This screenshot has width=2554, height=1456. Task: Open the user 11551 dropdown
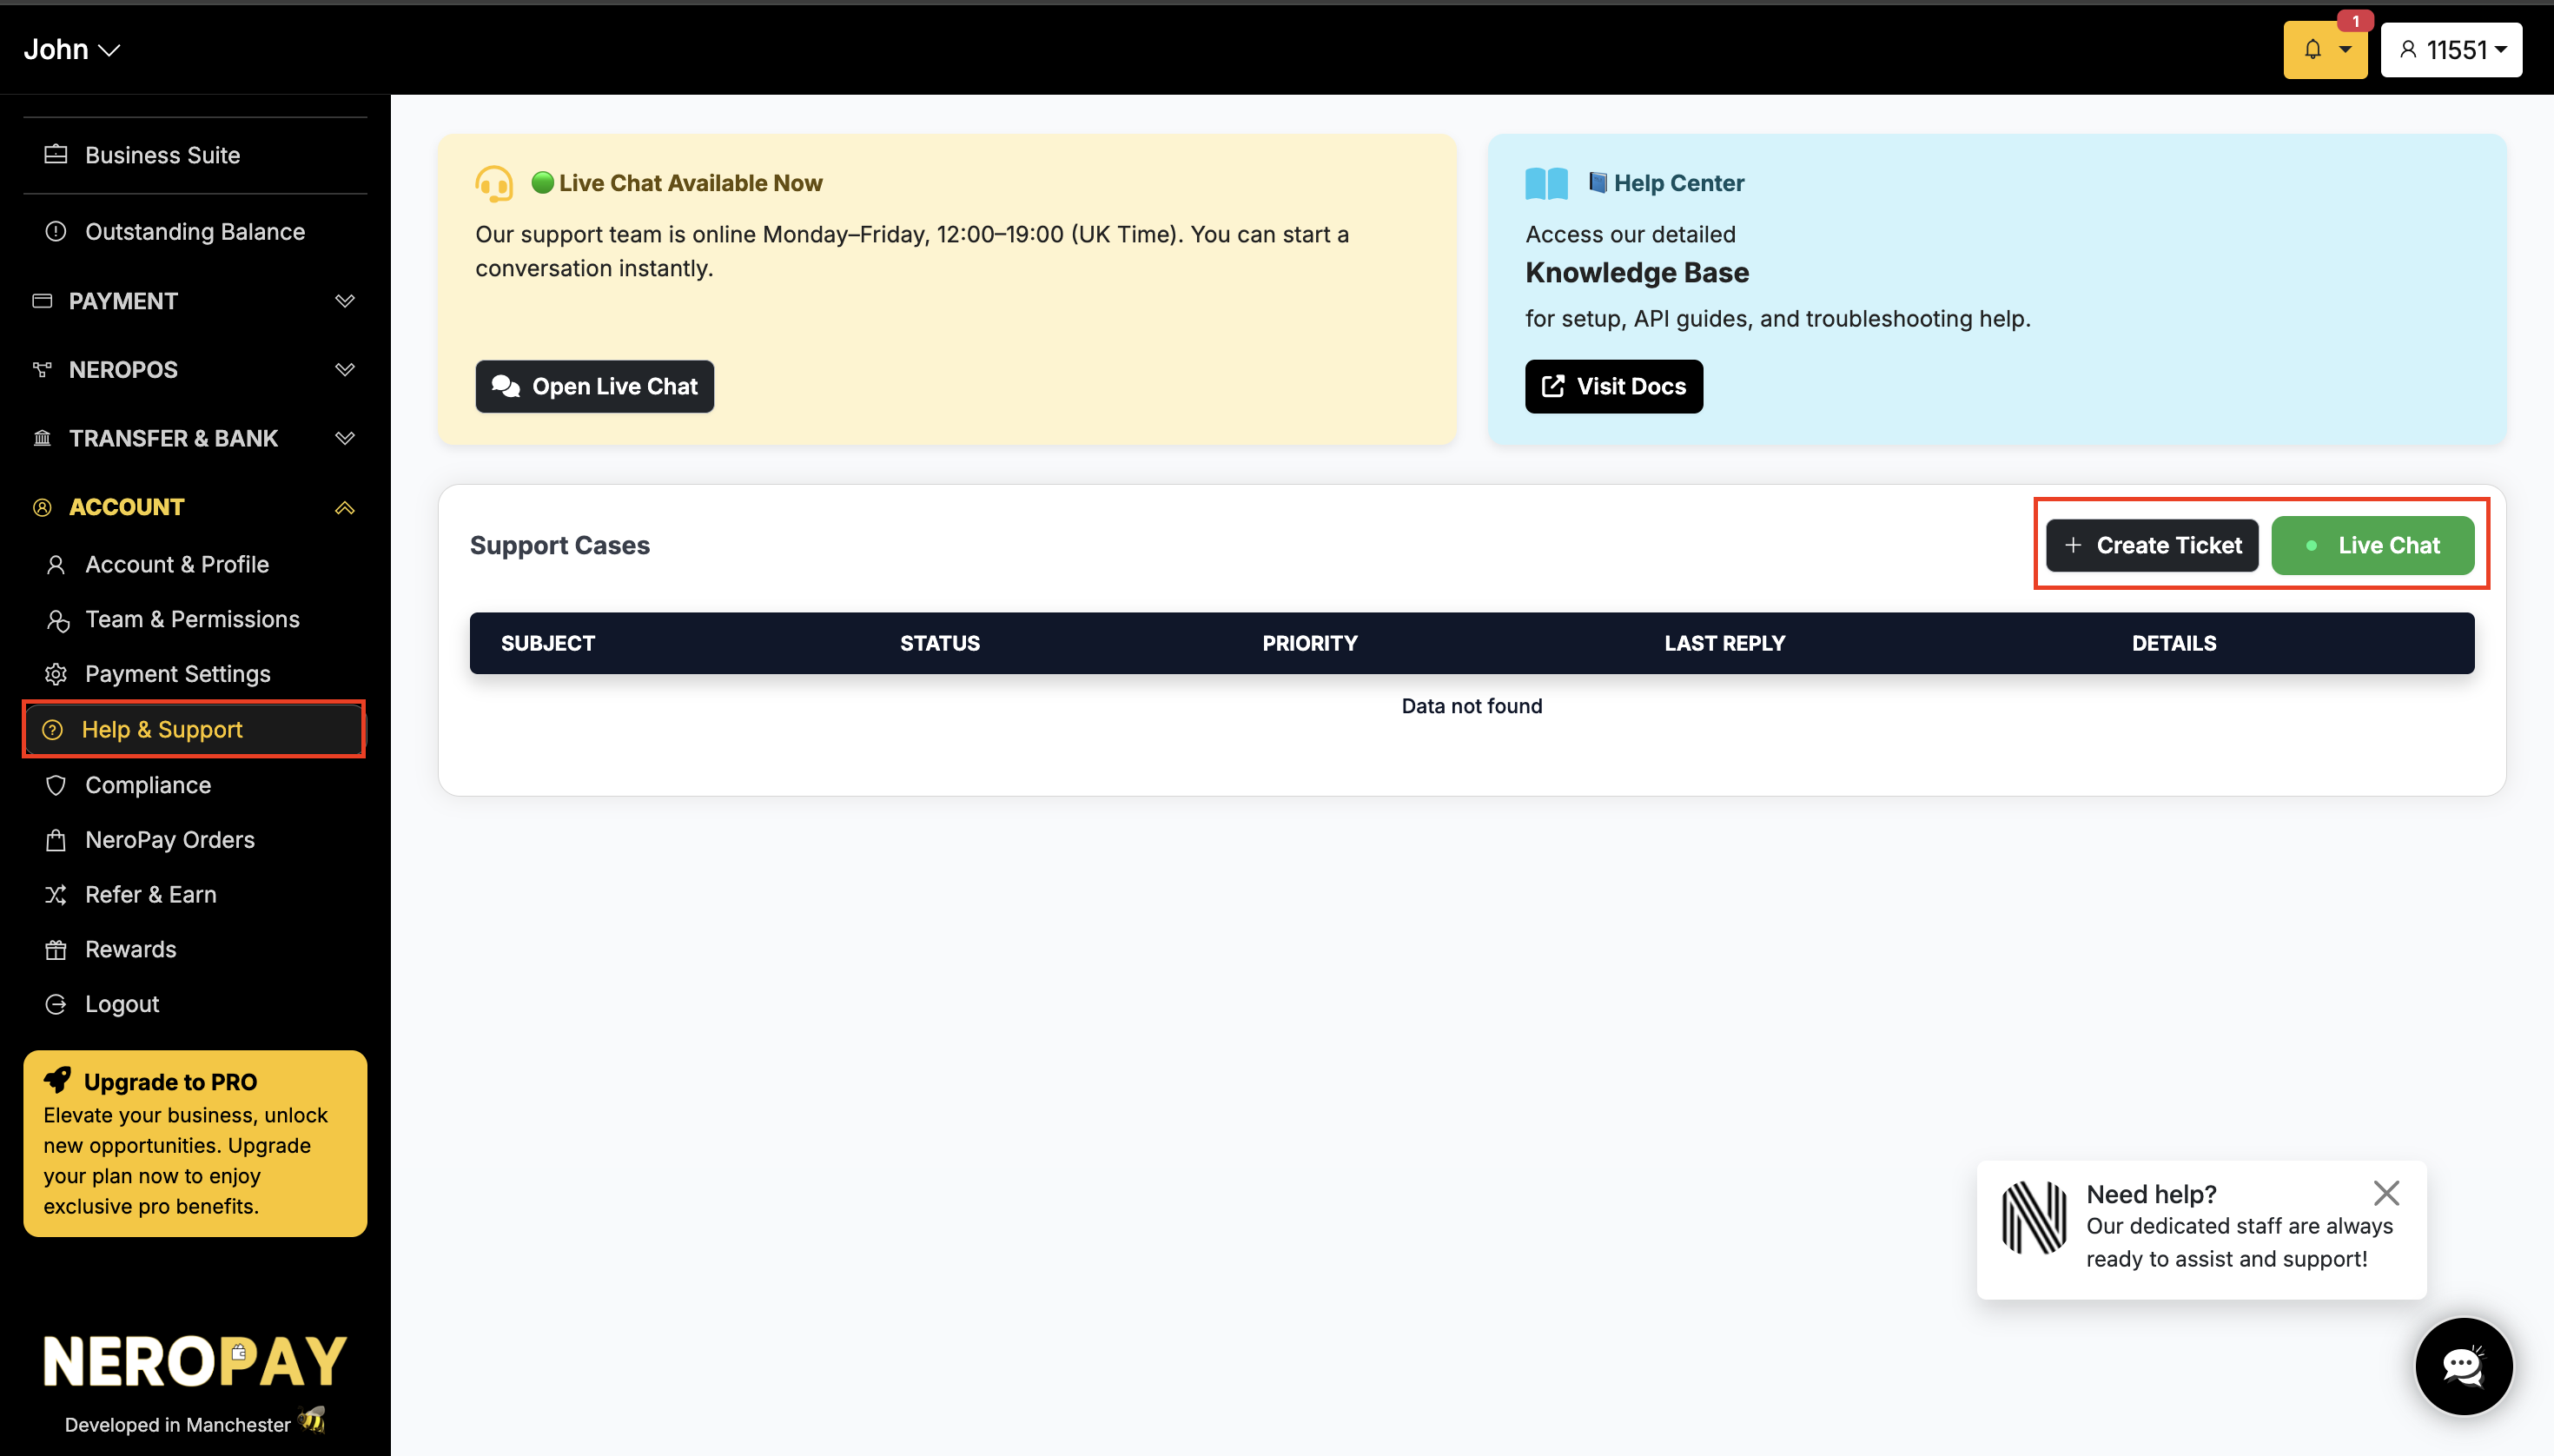[x=2451, y=49]
